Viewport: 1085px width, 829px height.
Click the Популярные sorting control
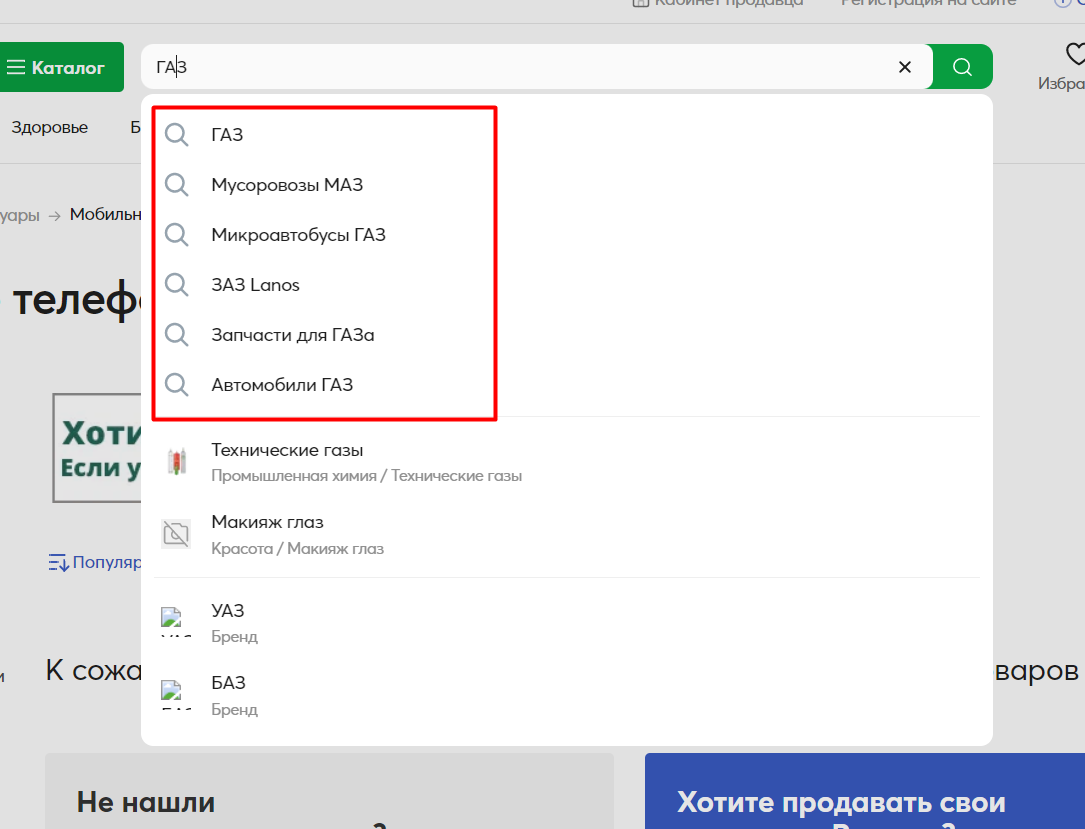95,562
